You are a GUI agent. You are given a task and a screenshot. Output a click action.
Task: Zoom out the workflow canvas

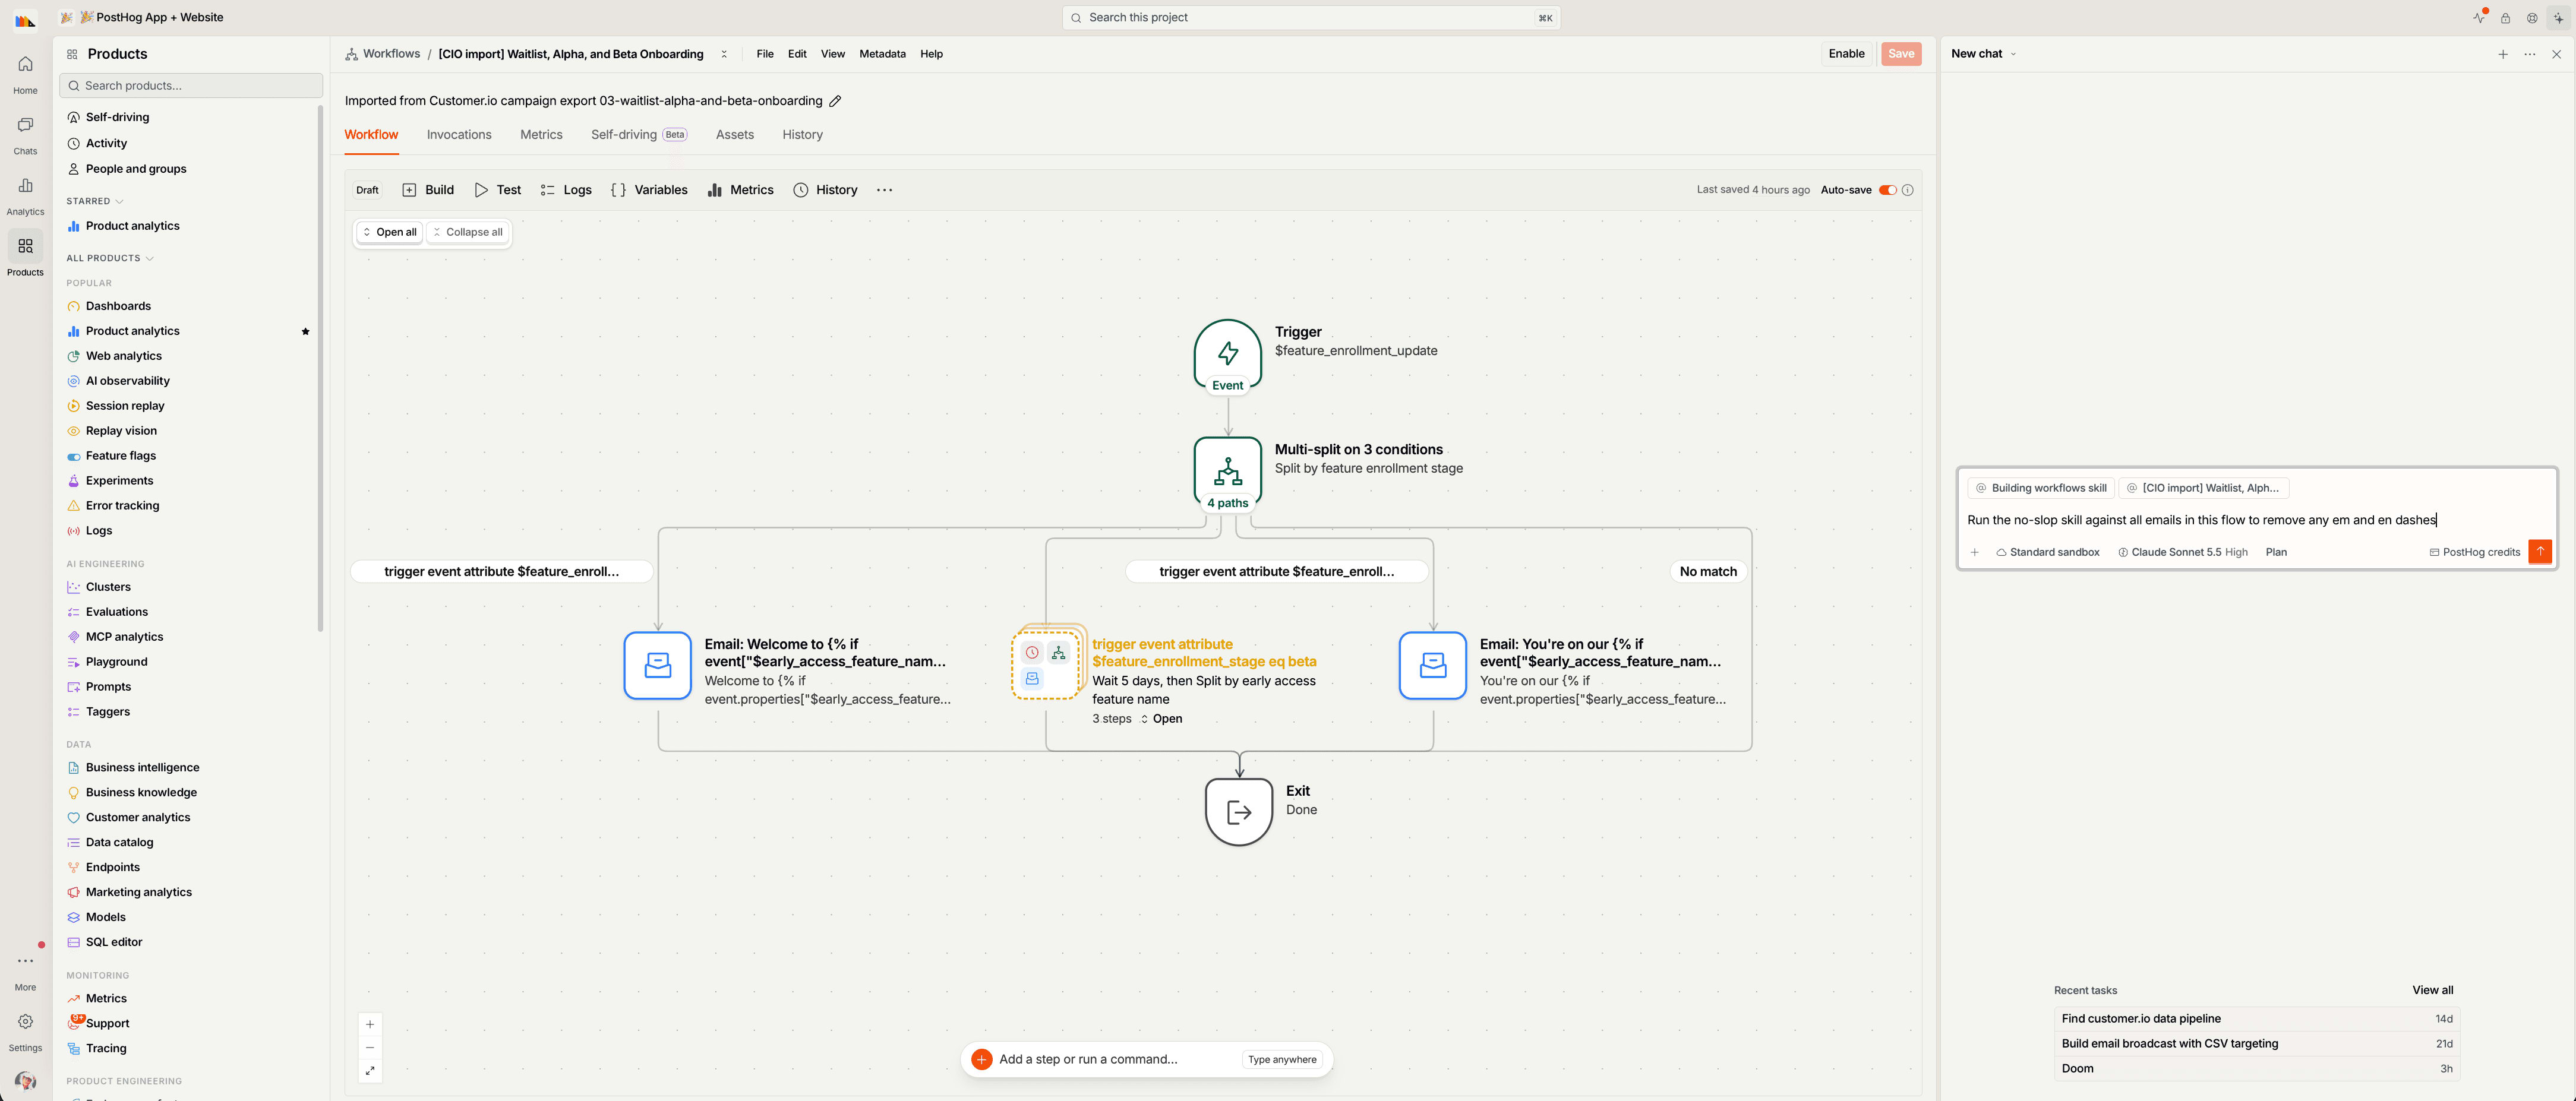pyautogui.click(x=370, y=1047)
